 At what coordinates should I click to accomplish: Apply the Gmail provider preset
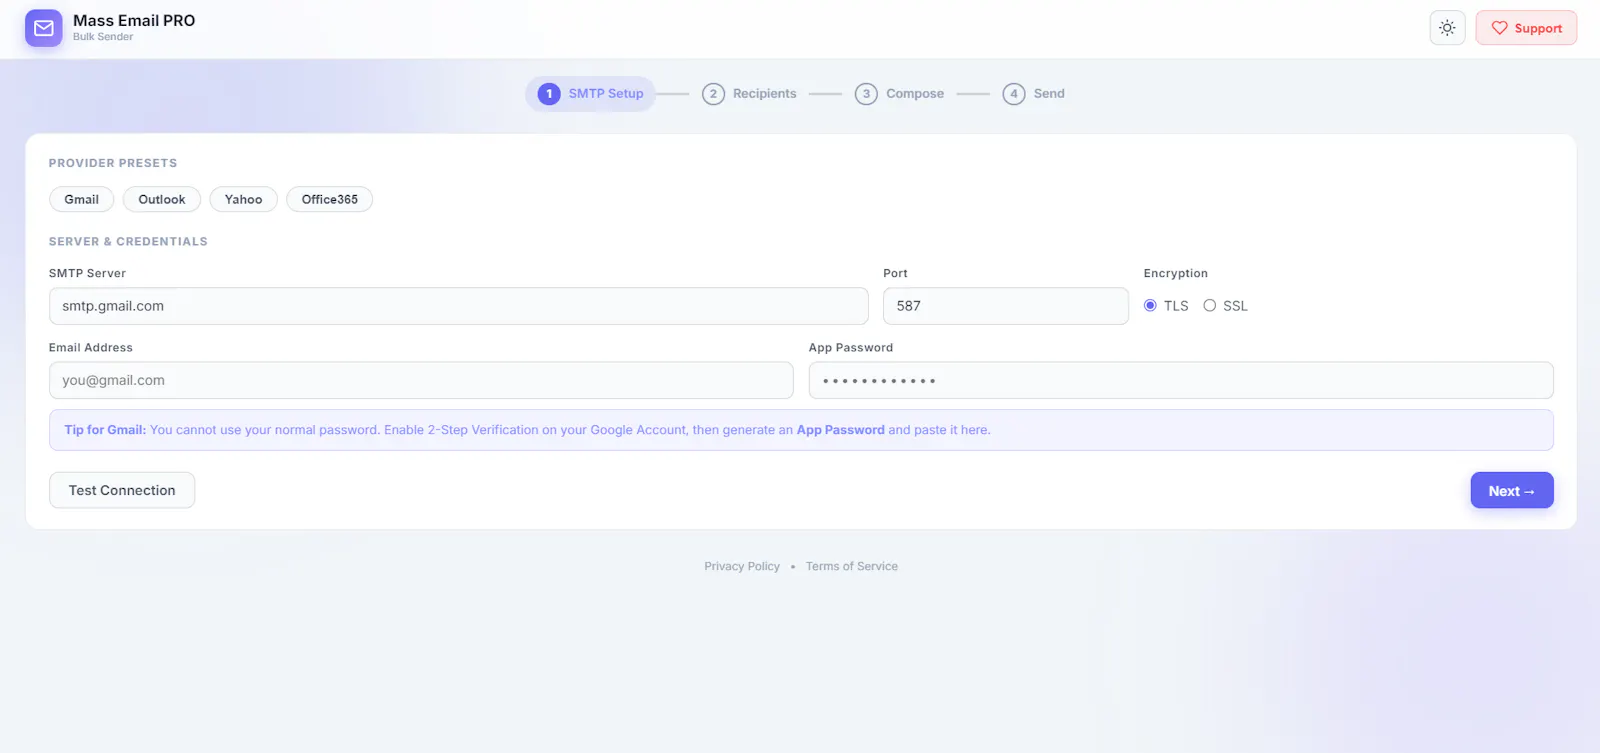[x=82, y=199]
